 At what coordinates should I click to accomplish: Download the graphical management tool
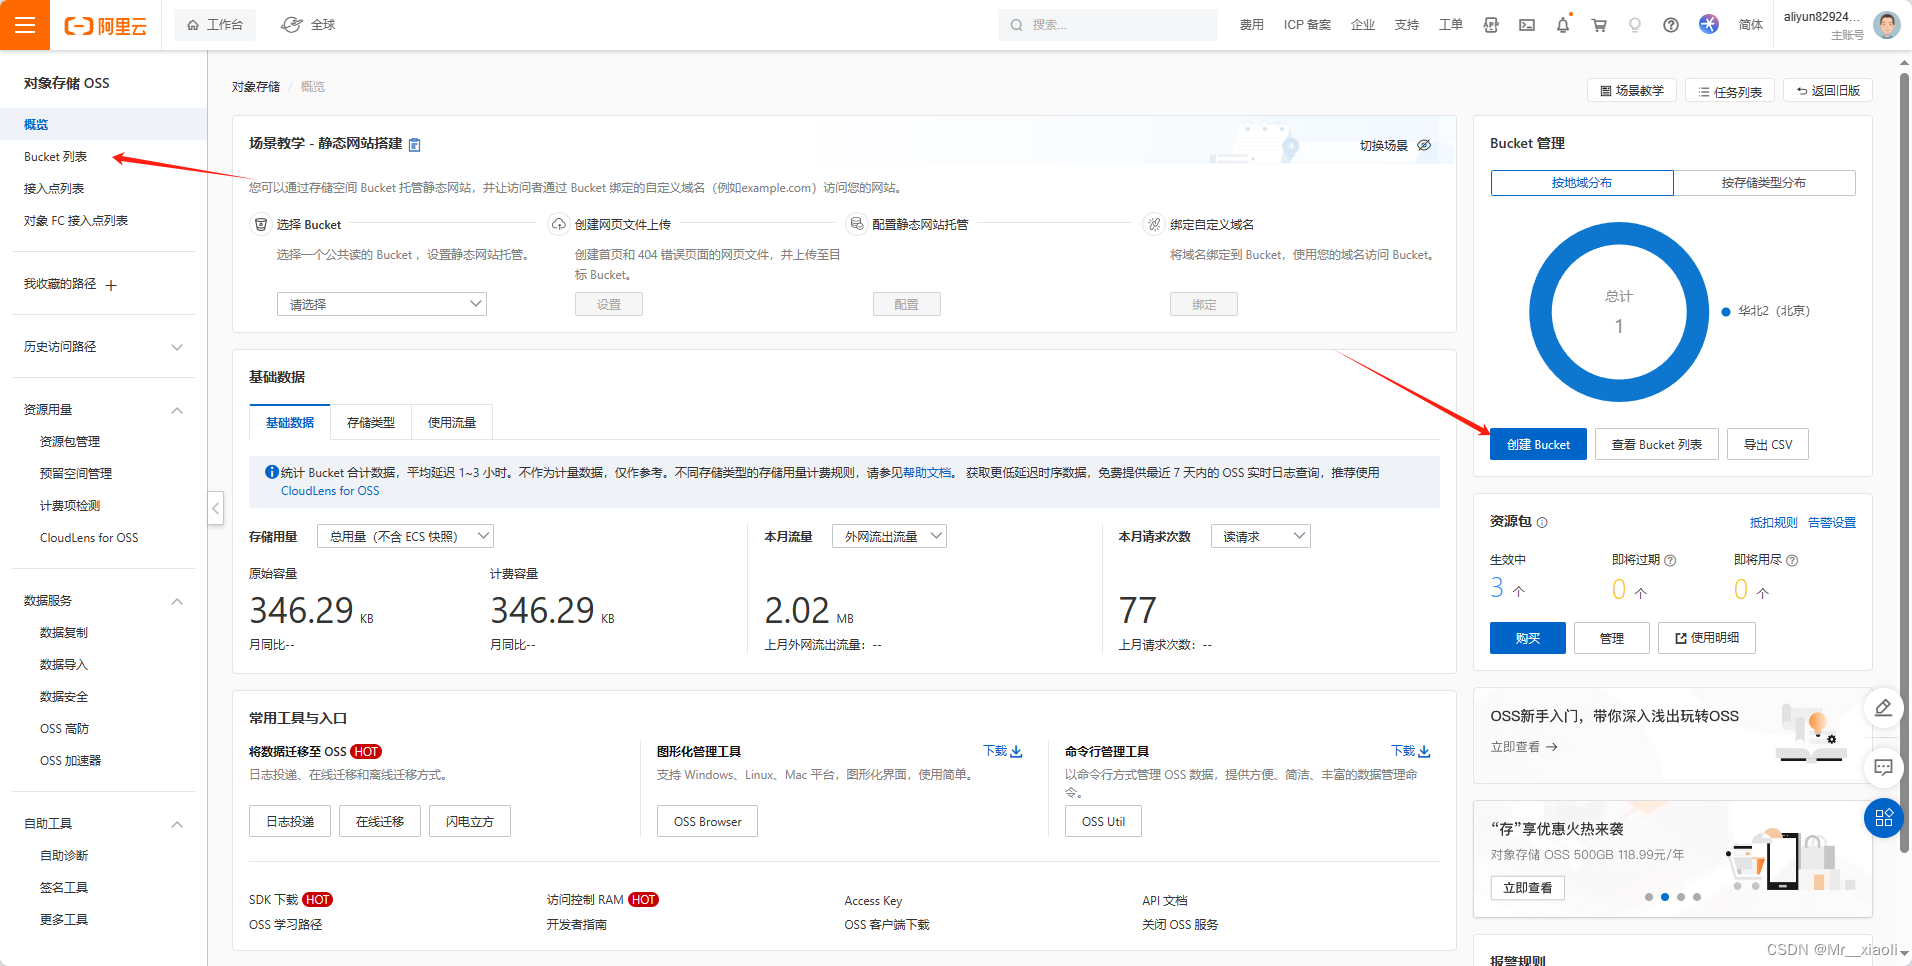(1002, 751)
